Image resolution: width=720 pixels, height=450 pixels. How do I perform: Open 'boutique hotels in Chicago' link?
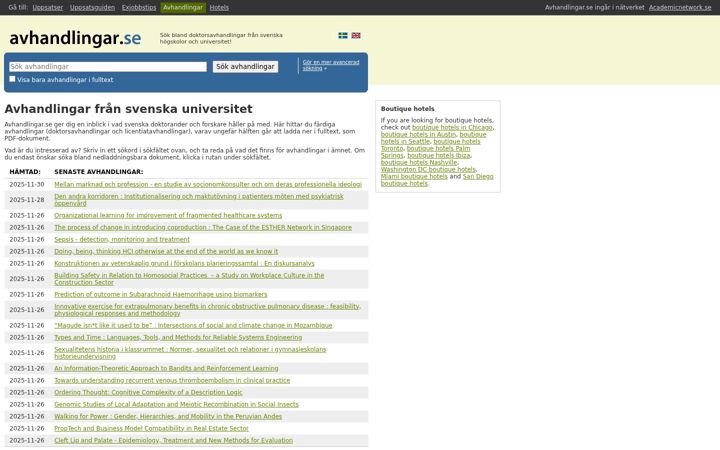(x=452, y=127)
